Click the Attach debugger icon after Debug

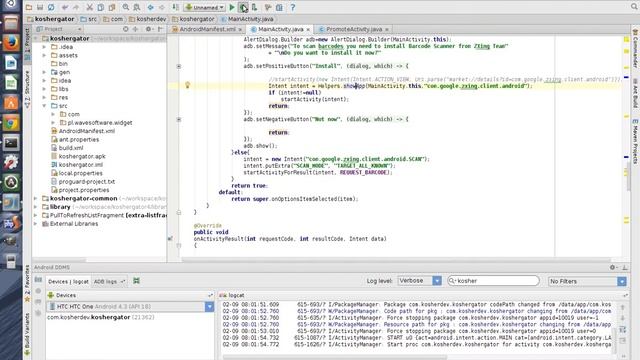[254, 7]
